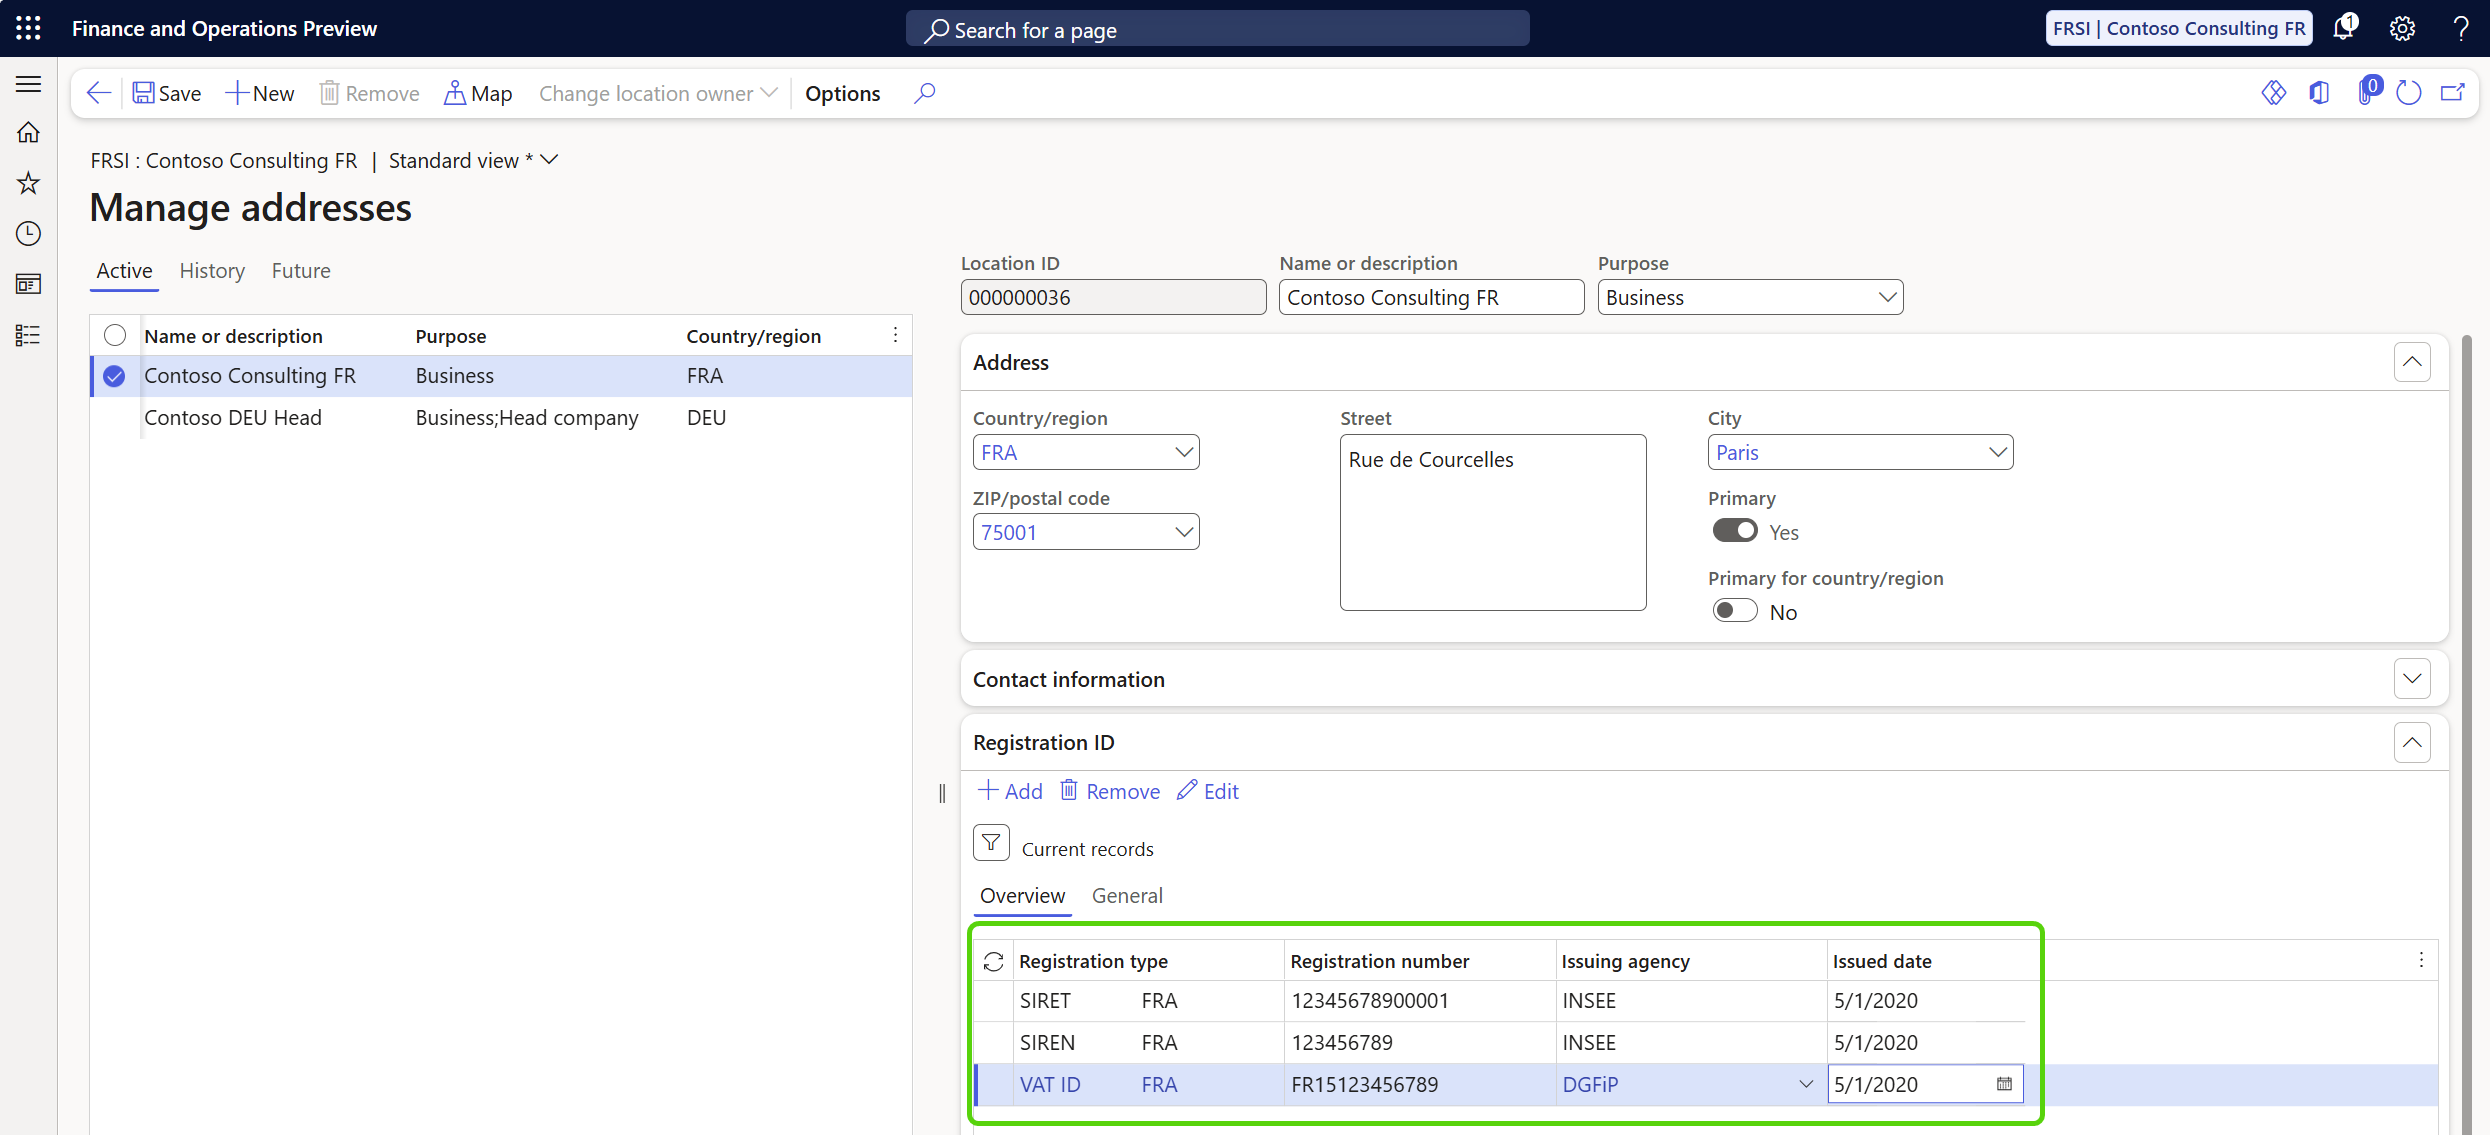
Task: Create a New address record
Action: (x=260, y=93)
